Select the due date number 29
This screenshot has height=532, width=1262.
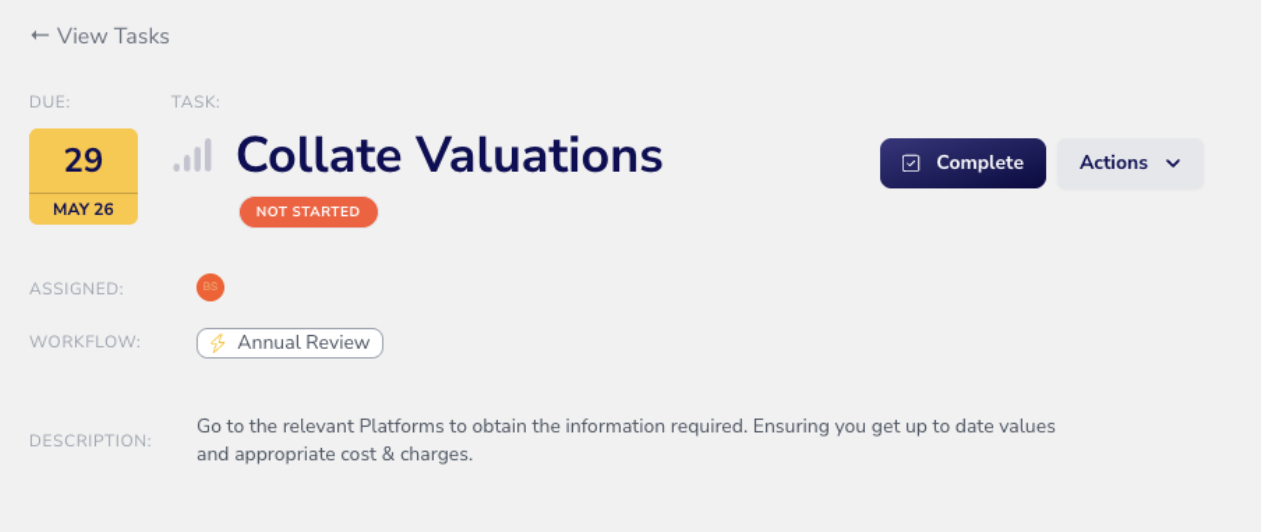coord(83,160)
